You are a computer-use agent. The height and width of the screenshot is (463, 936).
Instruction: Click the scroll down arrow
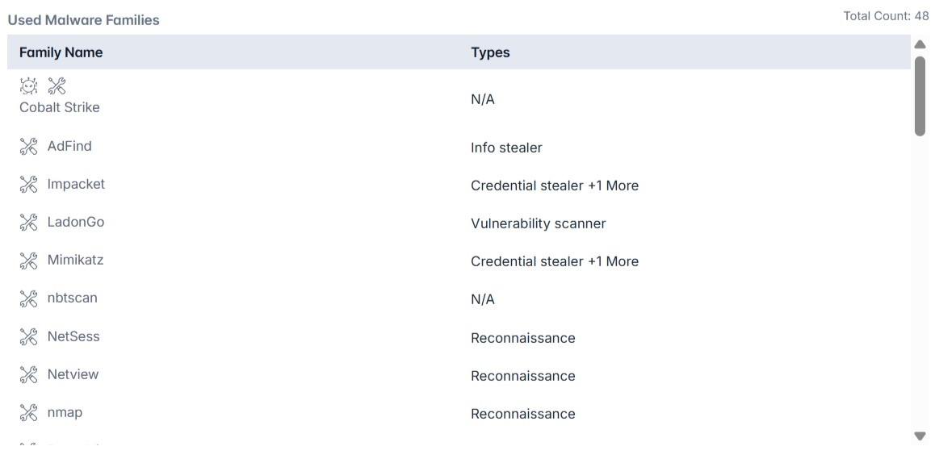click(920, 436)
